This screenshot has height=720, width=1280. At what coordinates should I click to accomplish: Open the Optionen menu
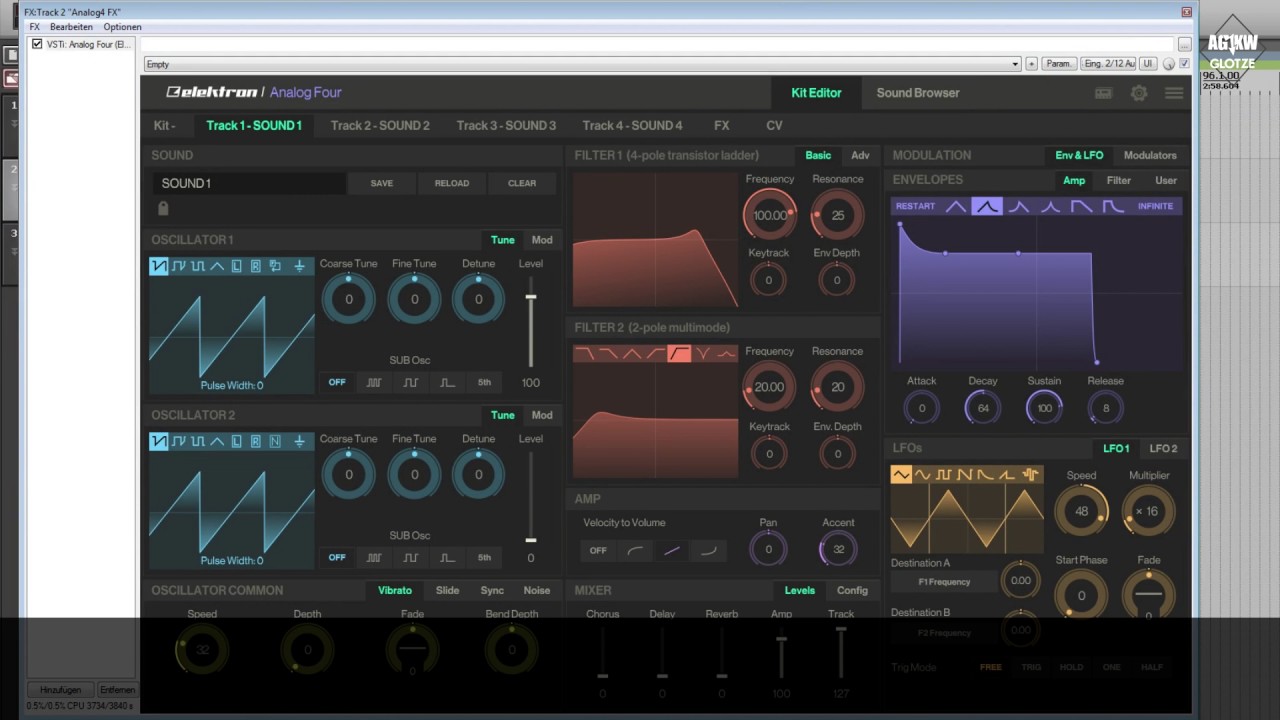point(122,27)
